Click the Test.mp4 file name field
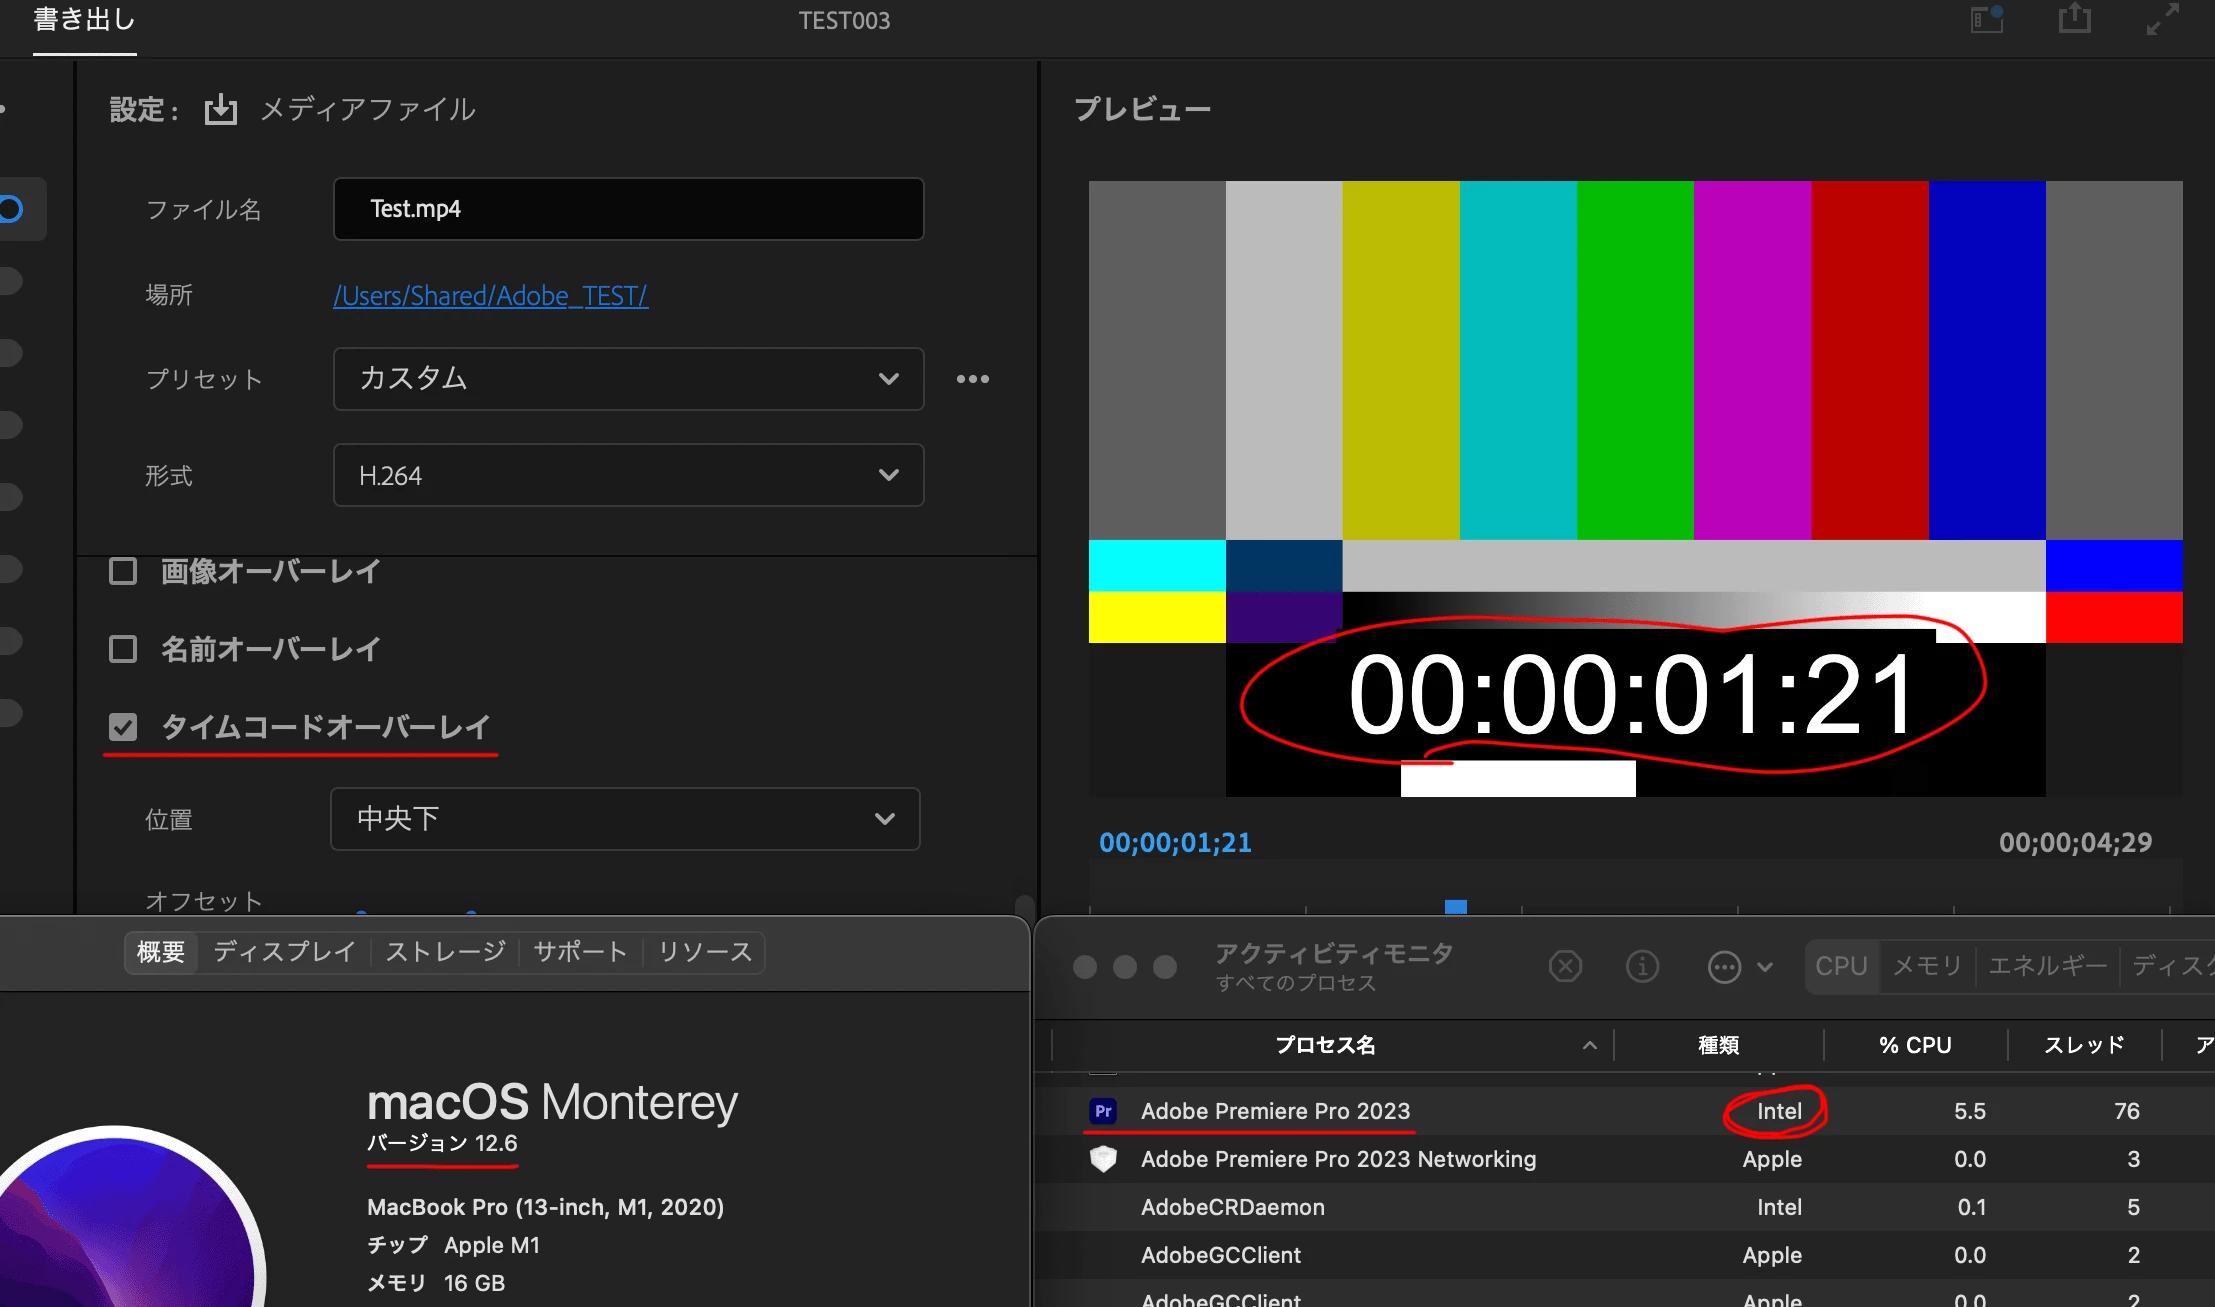This screenshot has width=2215, height=1307. pos(628,209)
